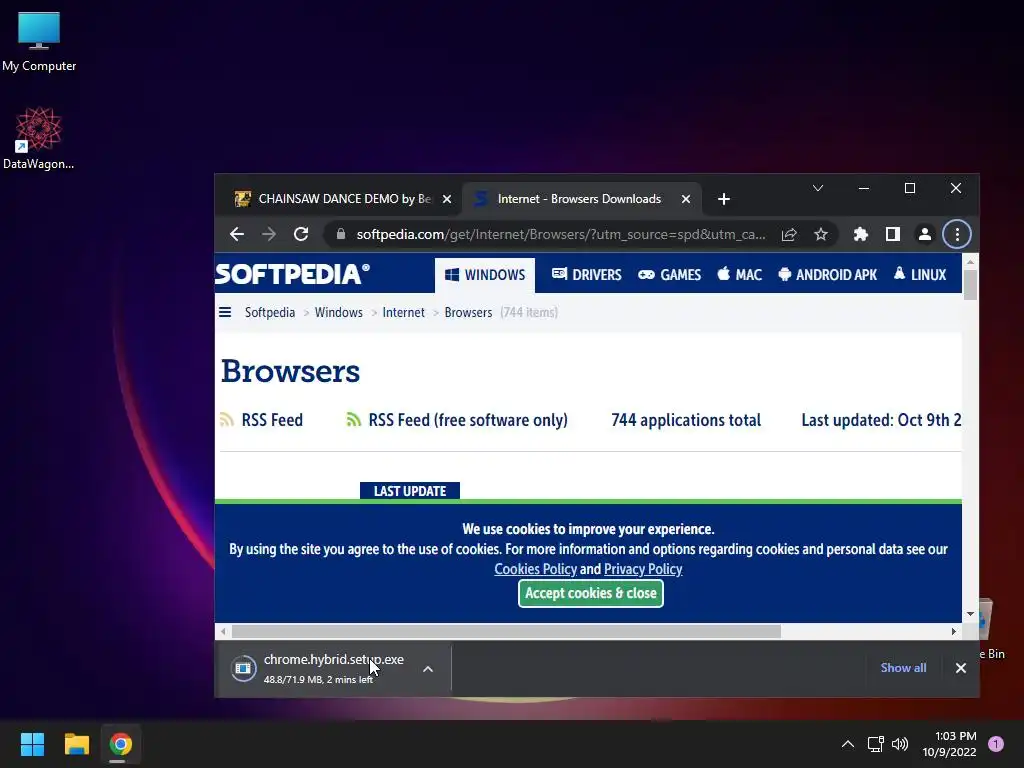Image resolution: width=1024 pixels, height=768 pixels.
Task: Click Show all downloads
Action: pyautogui.click(x=903, y=667)
